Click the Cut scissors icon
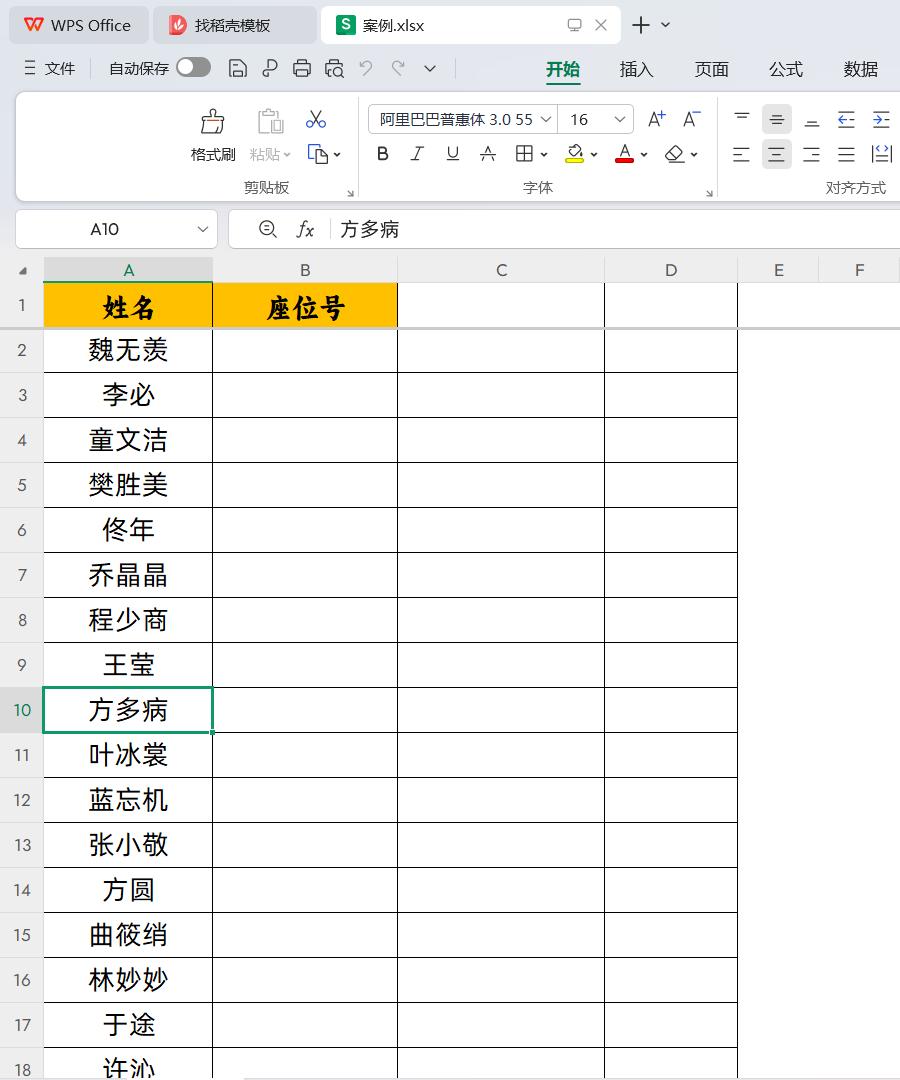The width and height of the screenshot is (900, 1080). pyautogui.click(x=316, y=120)
